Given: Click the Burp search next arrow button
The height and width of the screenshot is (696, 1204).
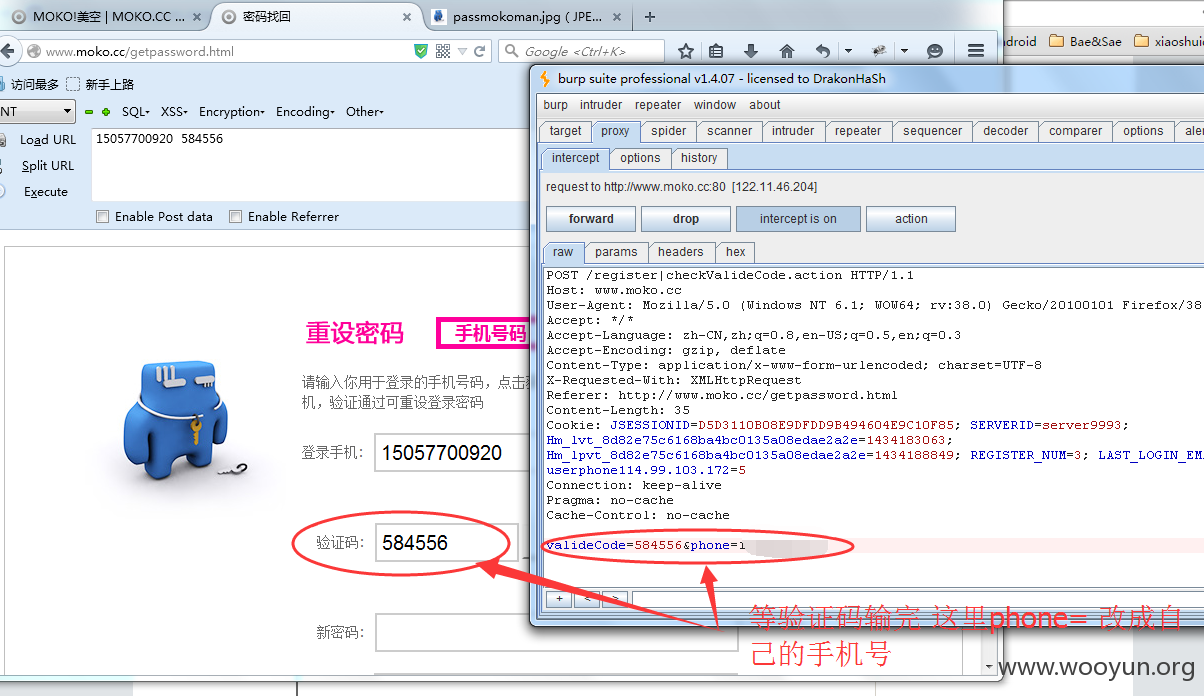Looking at the screenshot, I should coord(615,599).
